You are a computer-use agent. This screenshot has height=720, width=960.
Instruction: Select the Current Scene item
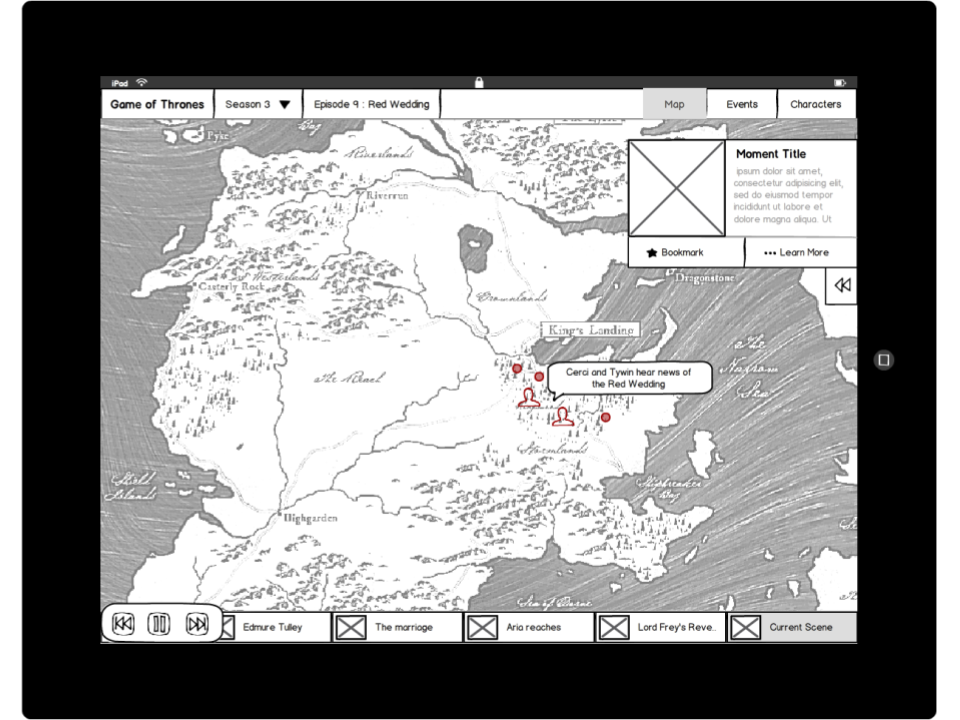[792, 628]
